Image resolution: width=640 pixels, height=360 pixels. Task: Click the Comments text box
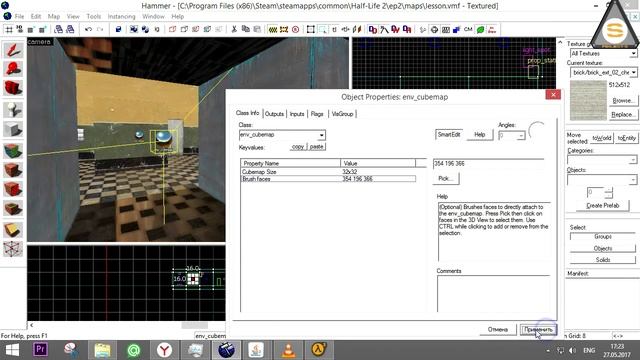click(x=493, y=294)
